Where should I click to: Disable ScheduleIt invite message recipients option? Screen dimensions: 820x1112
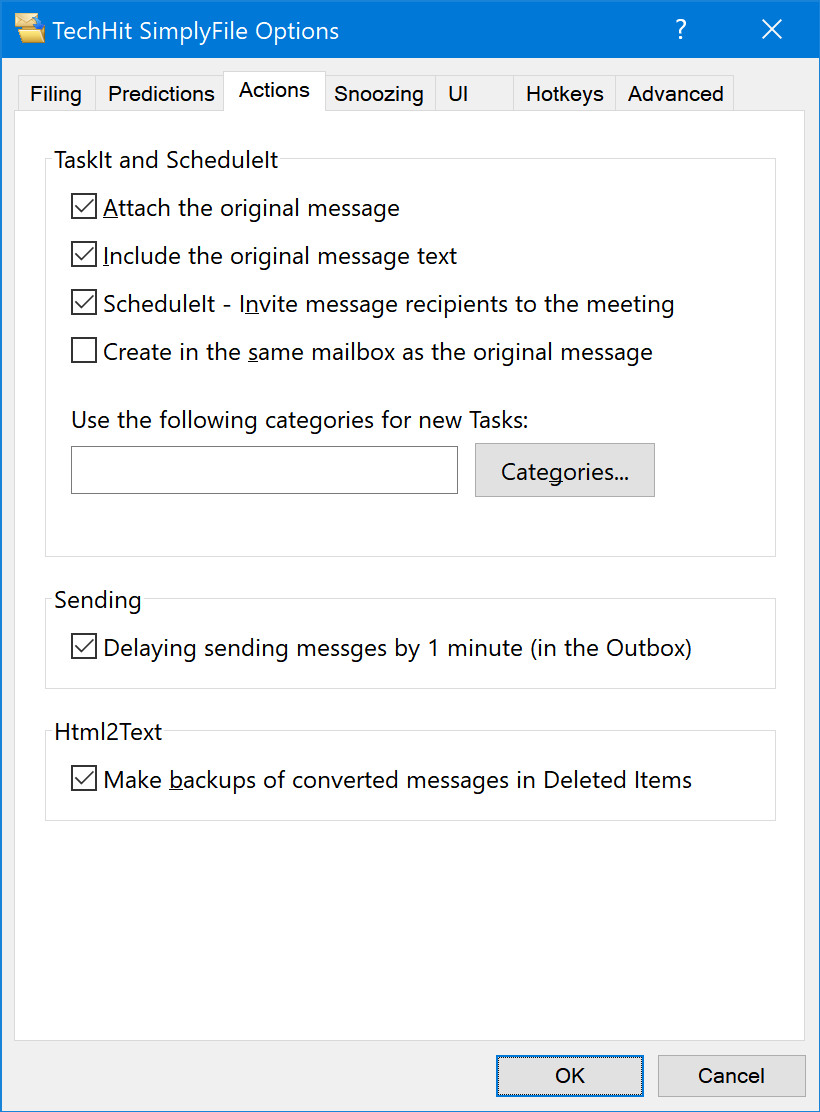84,302
